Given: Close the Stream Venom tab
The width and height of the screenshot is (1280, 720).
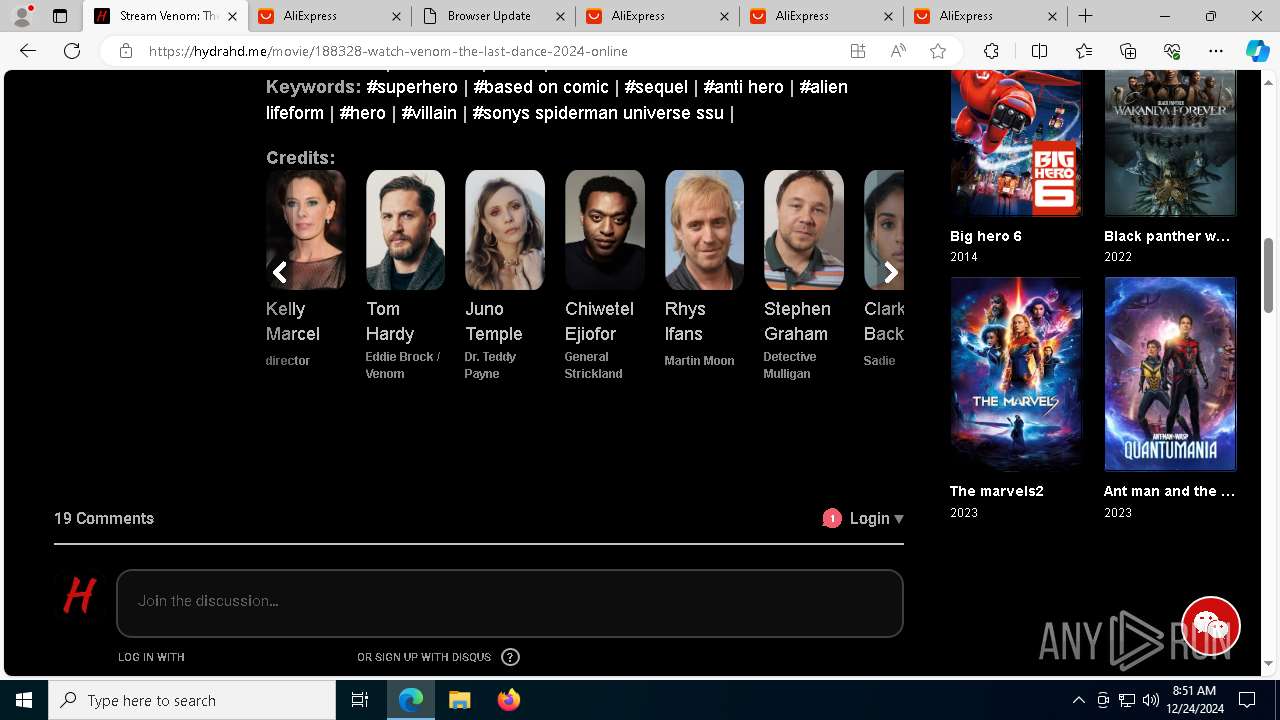Looking at the screenshot, I should (233, 16).
